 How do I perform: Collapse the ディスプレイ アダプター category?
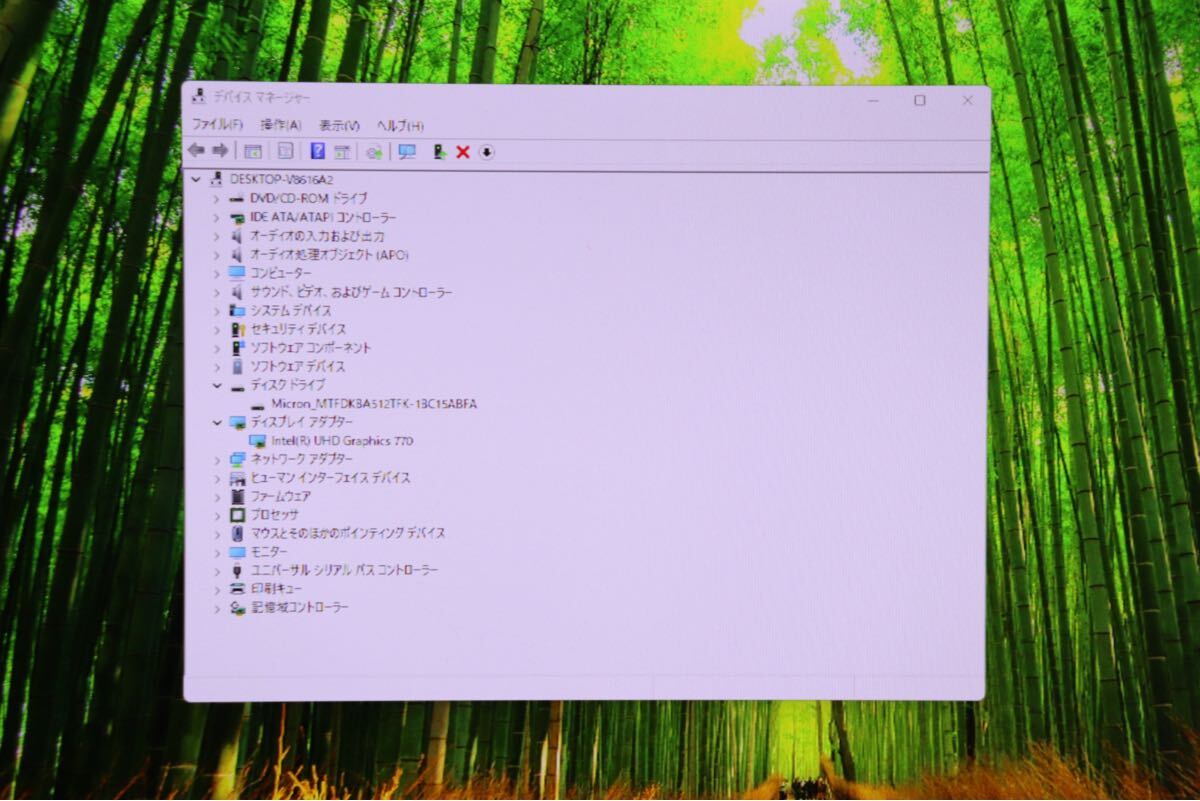click(217, 422)
